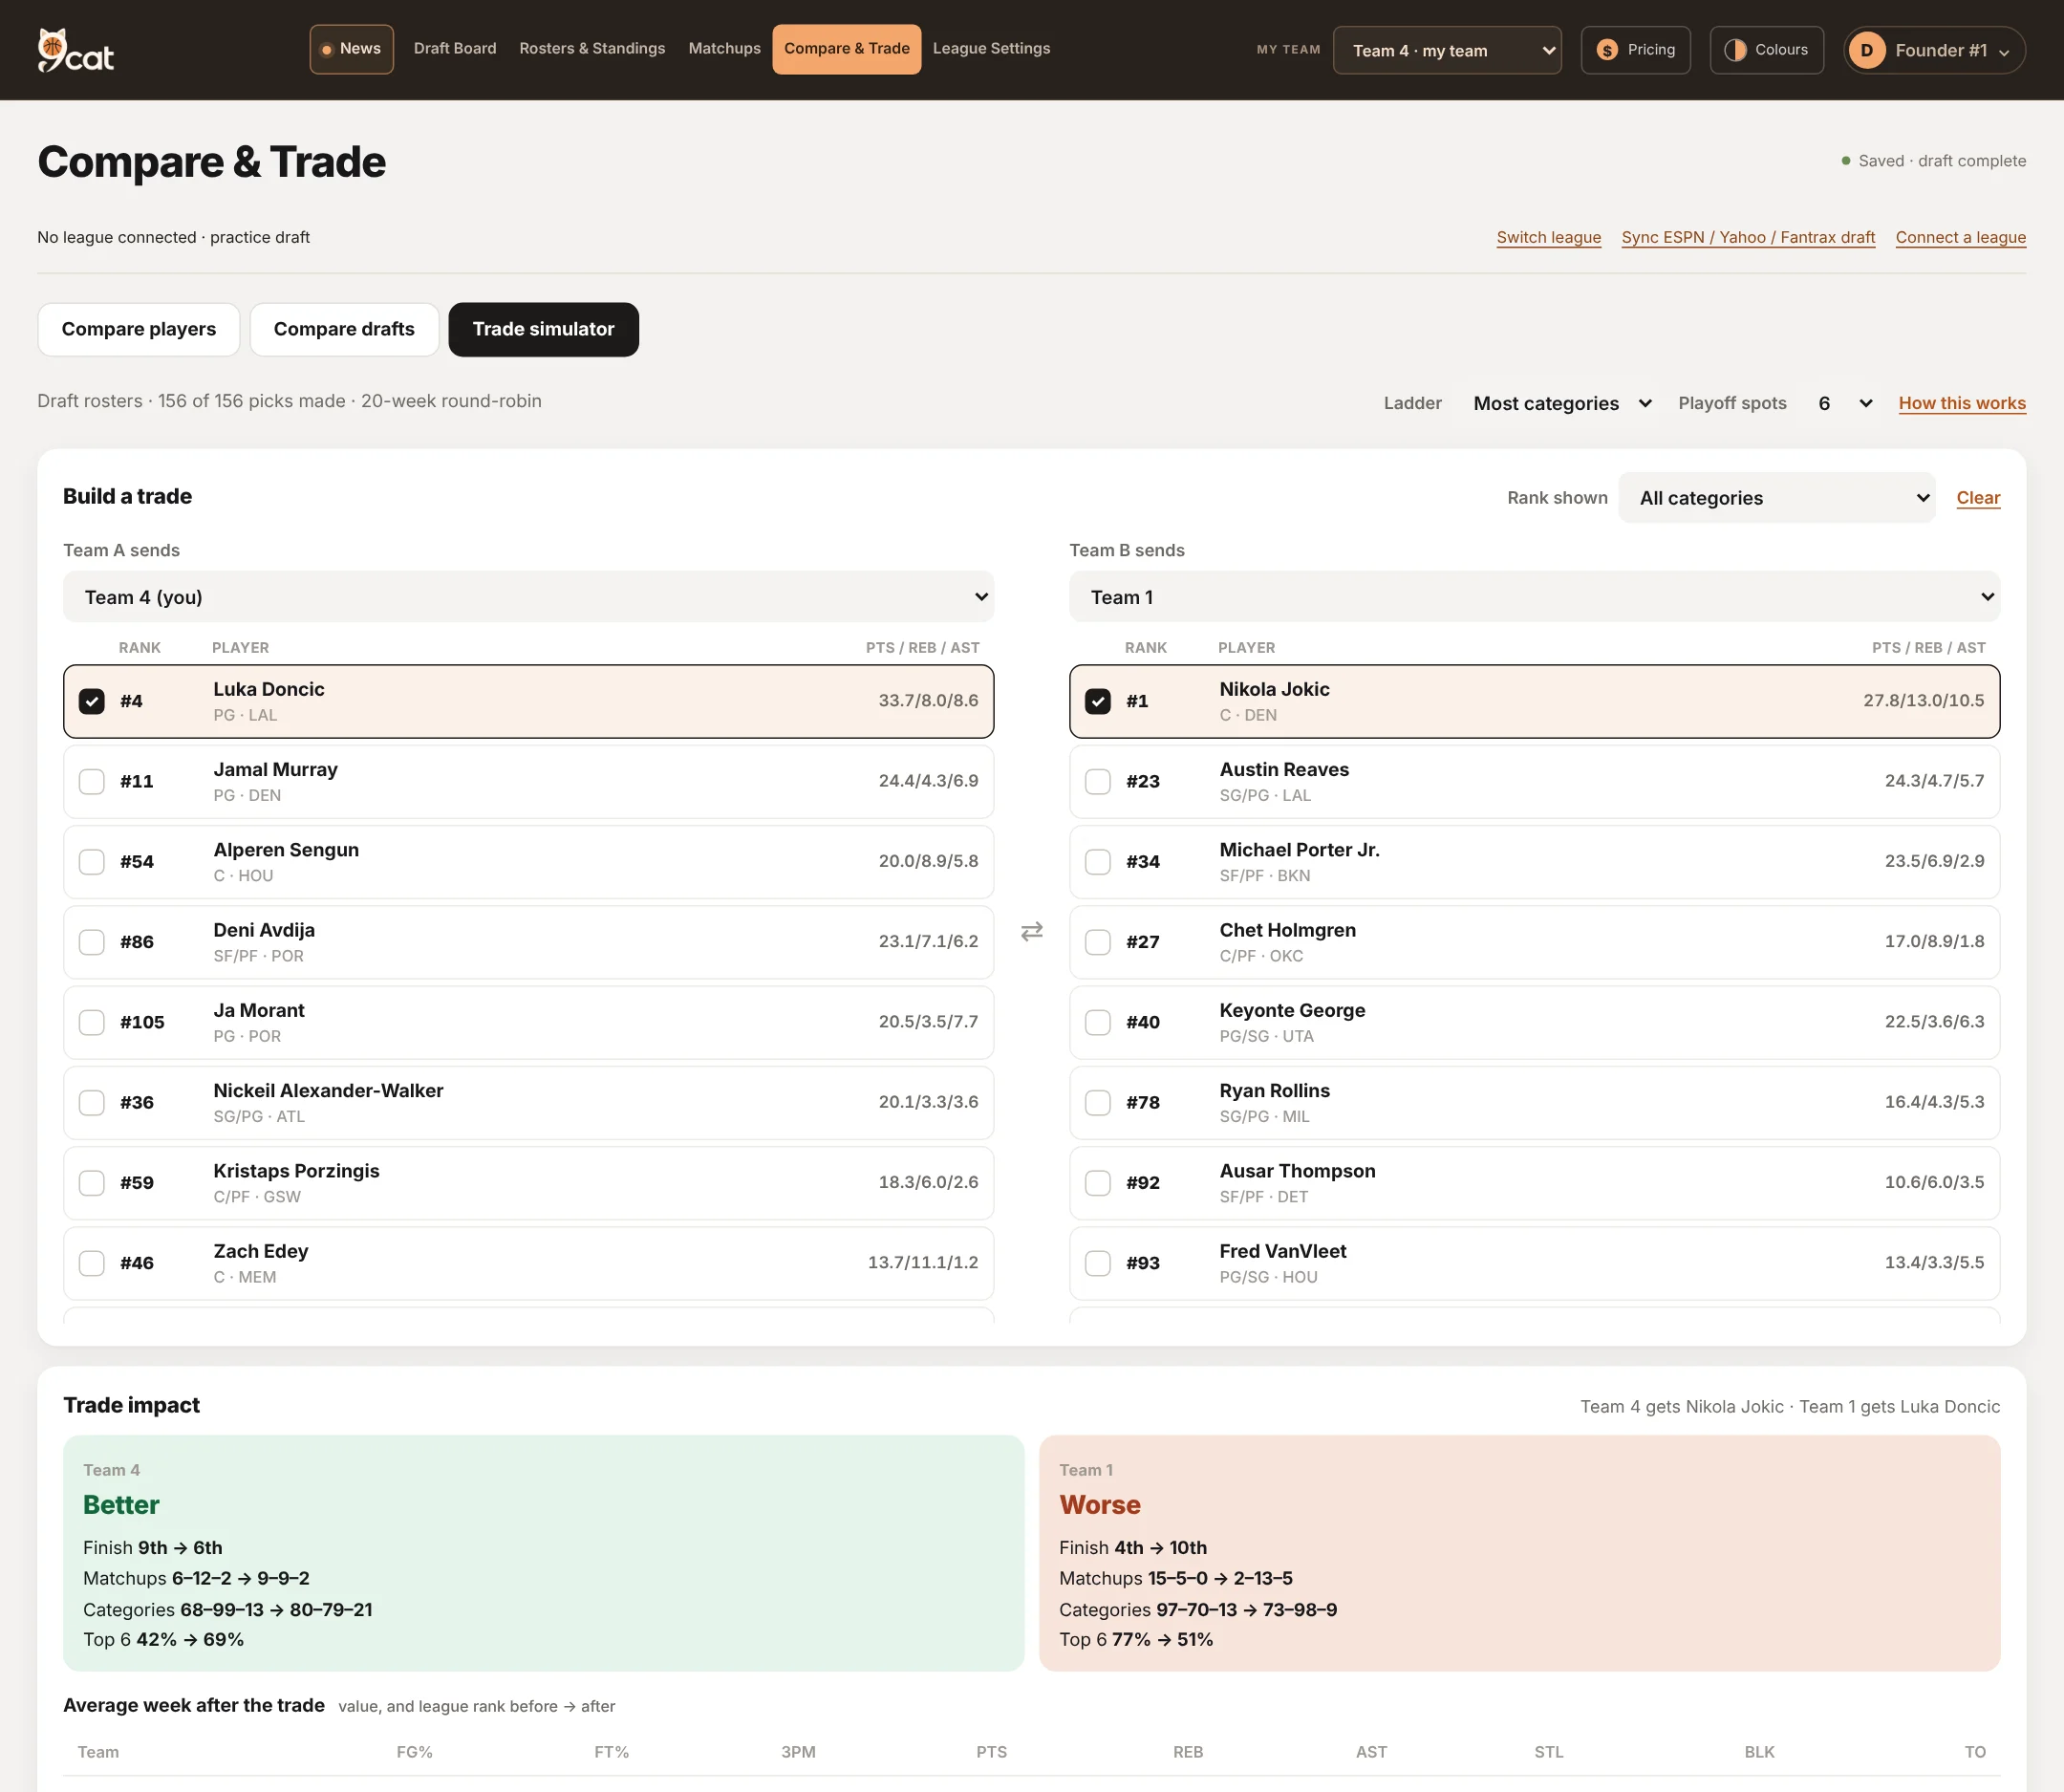Viewport: 2064px width, 1792px height.
Task: Open the Rank shown All categories dropdown
Action: tap(1776, 497)
